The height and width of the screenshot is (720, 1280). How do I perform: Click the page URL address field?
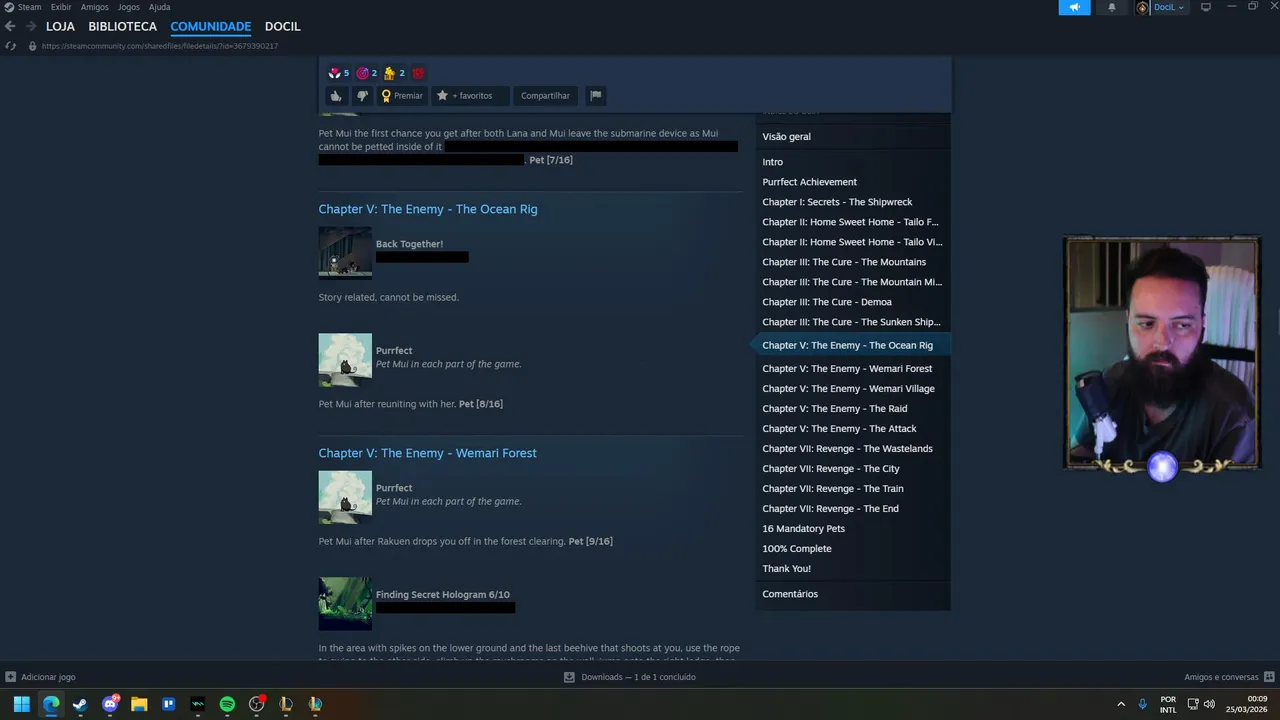(x=160, y=46)
